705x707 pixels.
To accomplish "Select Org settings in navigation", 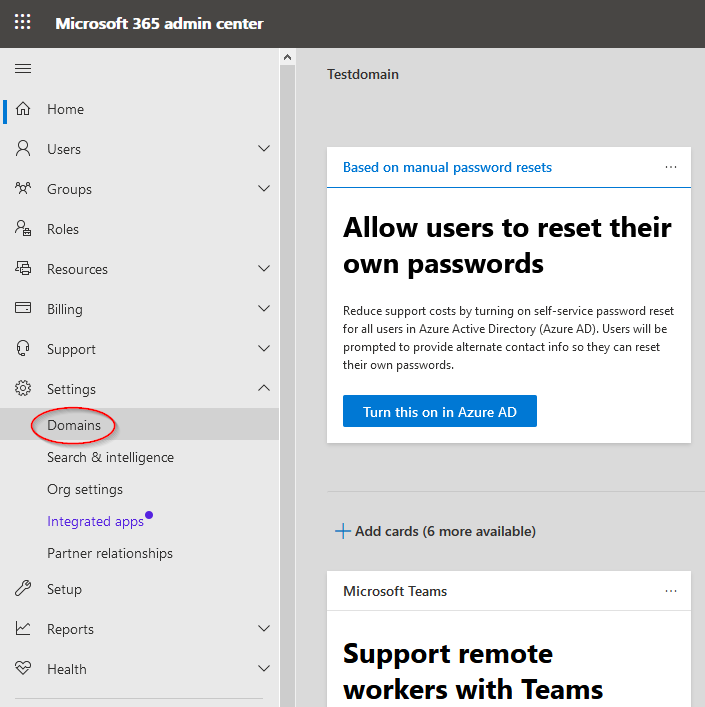I will [85, 489].
